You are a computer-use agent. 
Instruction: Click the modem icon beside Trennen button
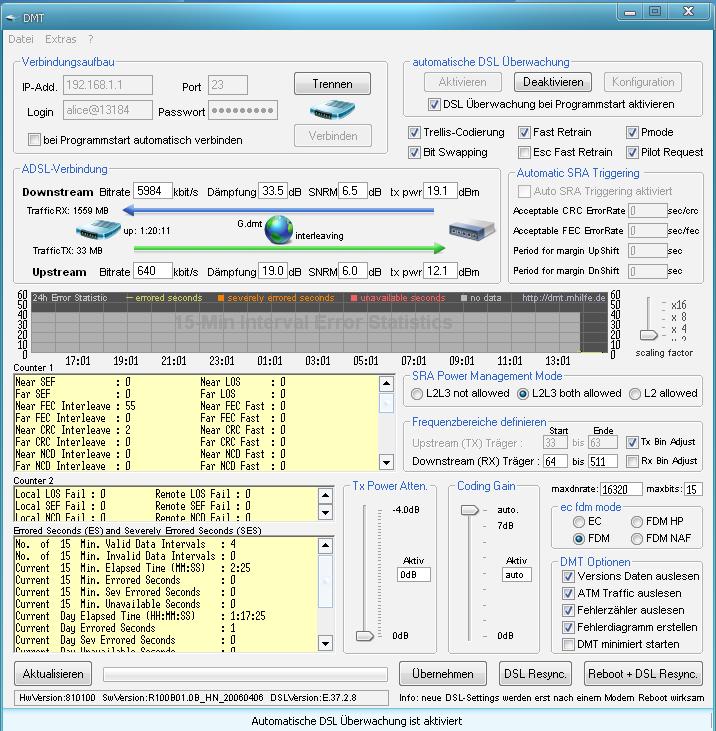coord(333,110)
